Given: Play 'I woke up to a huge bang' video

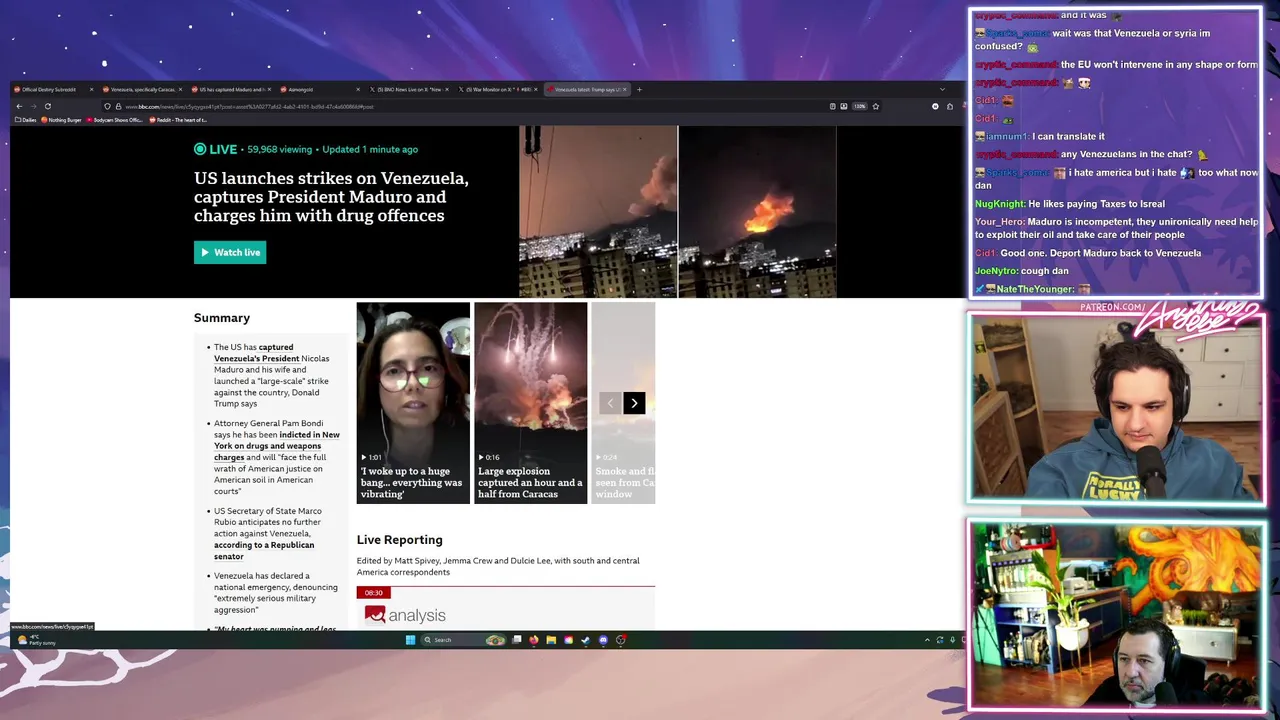Looking at the screenshot, I should [x=413, y=403].
